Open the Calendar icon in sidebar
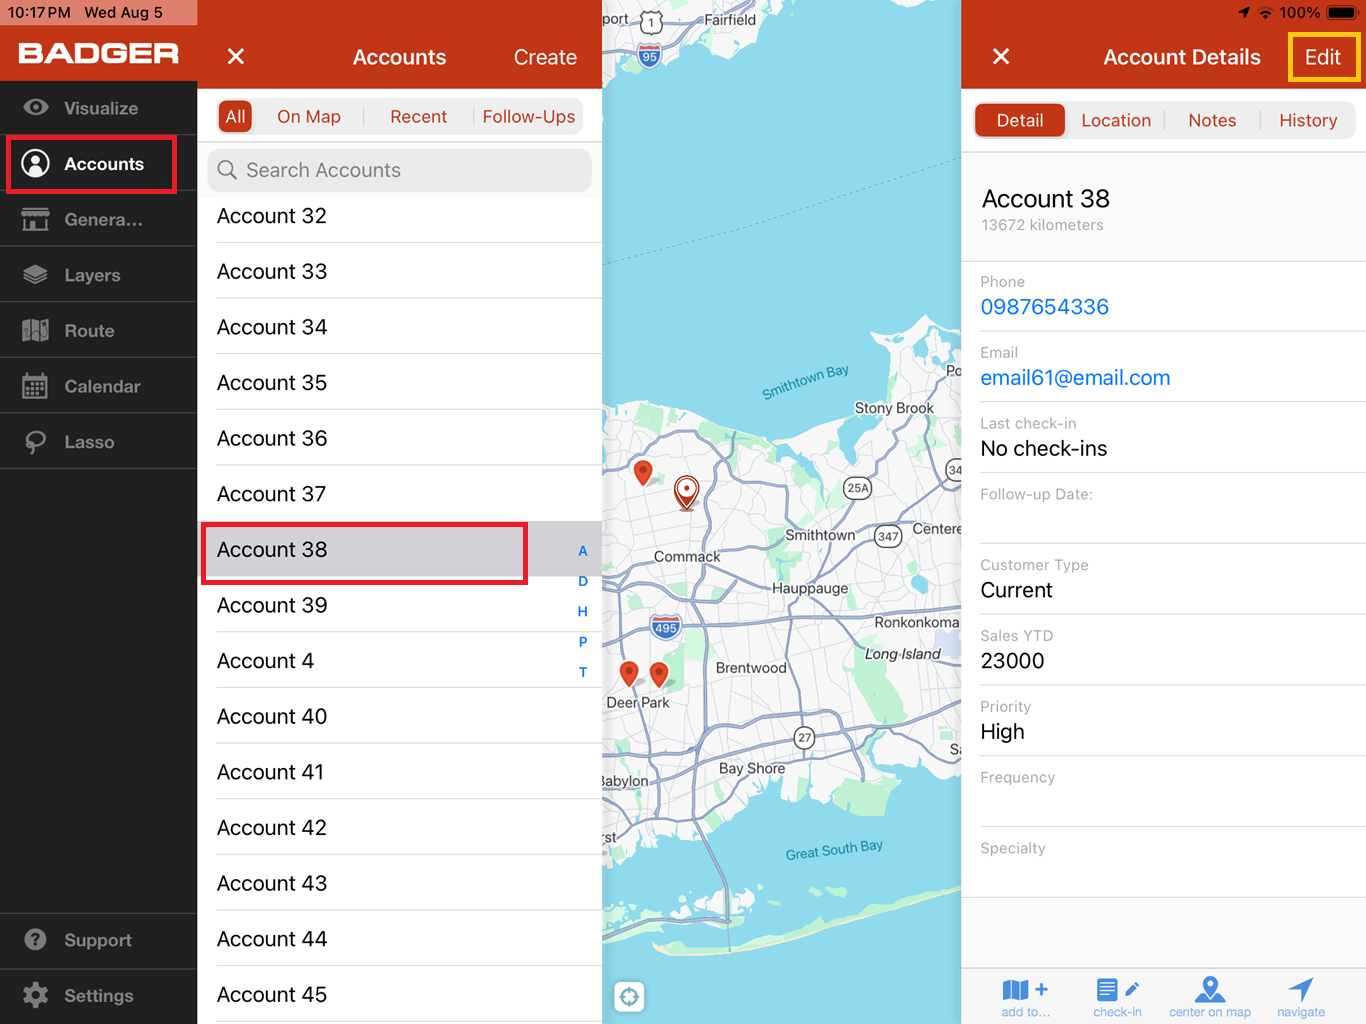The width and height of the screenshot is (1366, 1024). pyautogui.click(x=36, y=386)
